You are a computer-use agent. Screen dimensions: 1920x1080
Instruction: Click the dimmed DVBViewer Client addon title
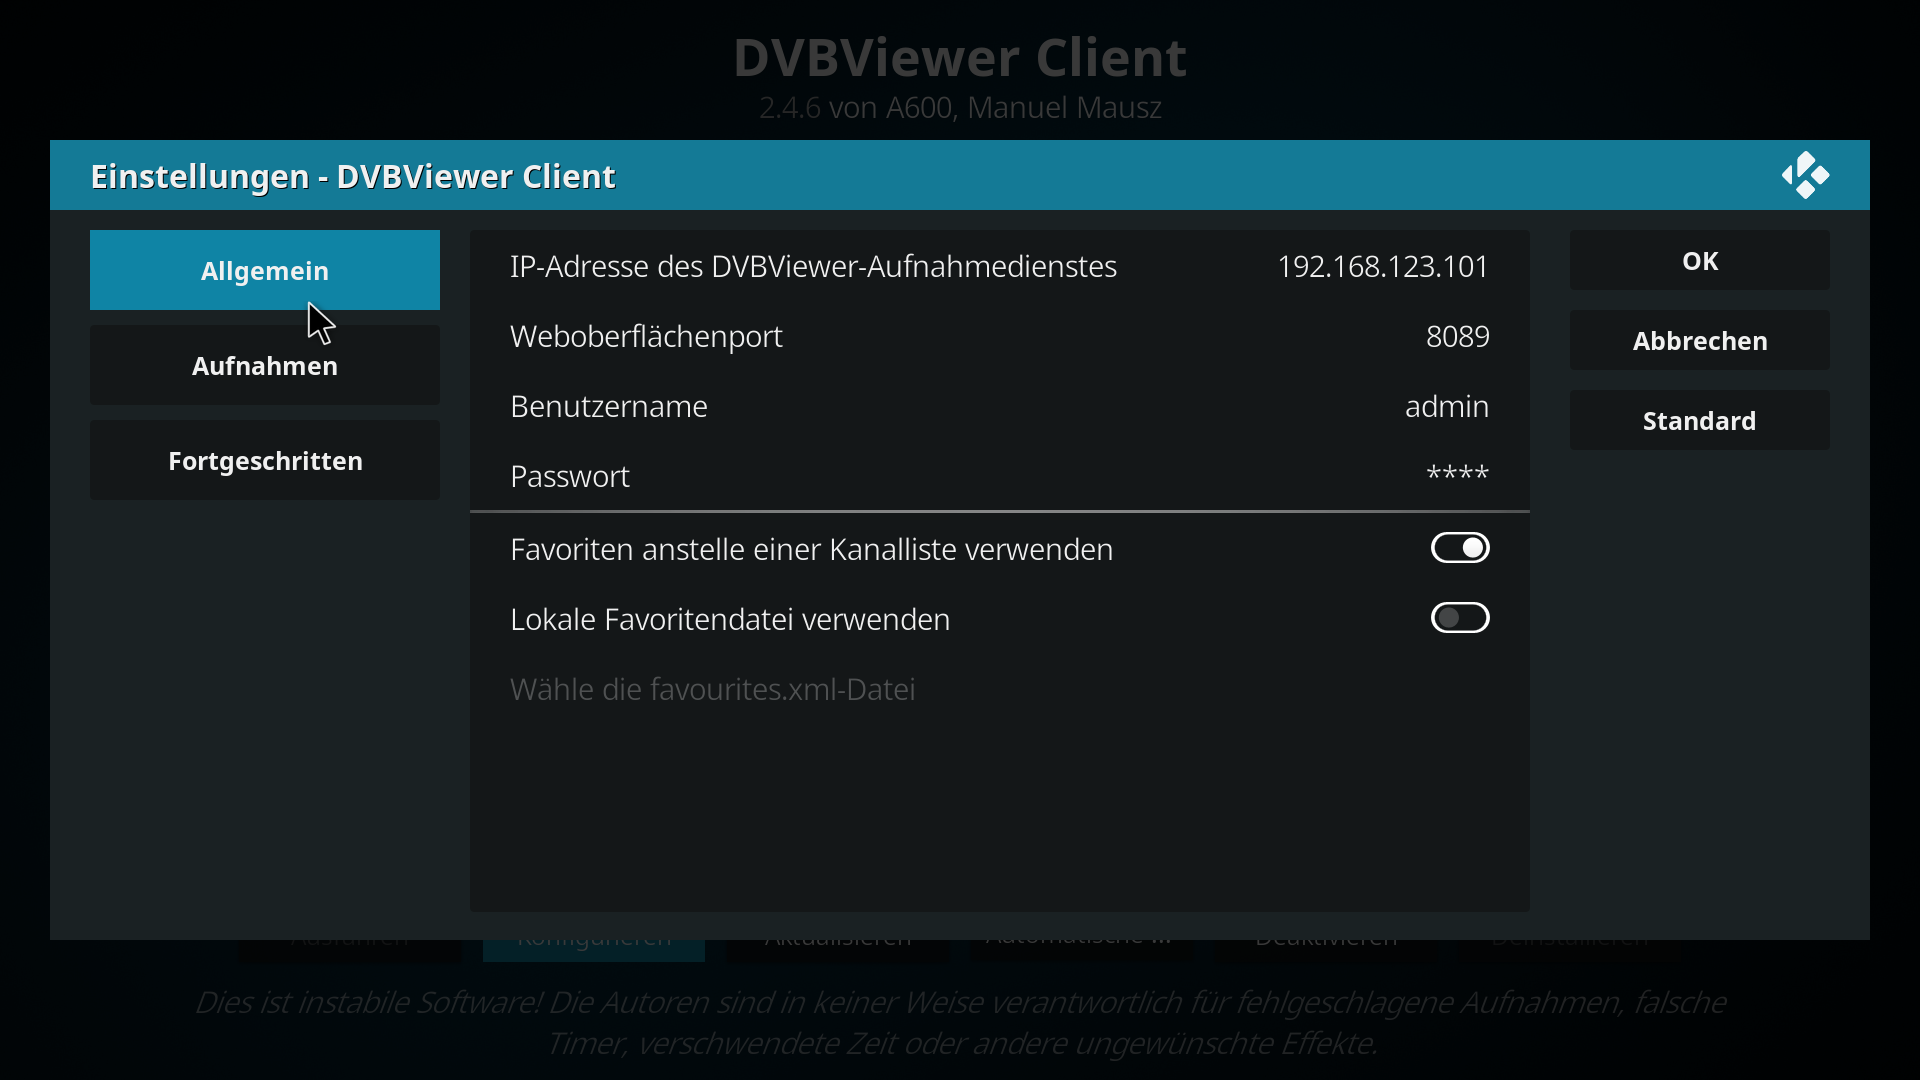pyautogui.click(x=960, y=57)
